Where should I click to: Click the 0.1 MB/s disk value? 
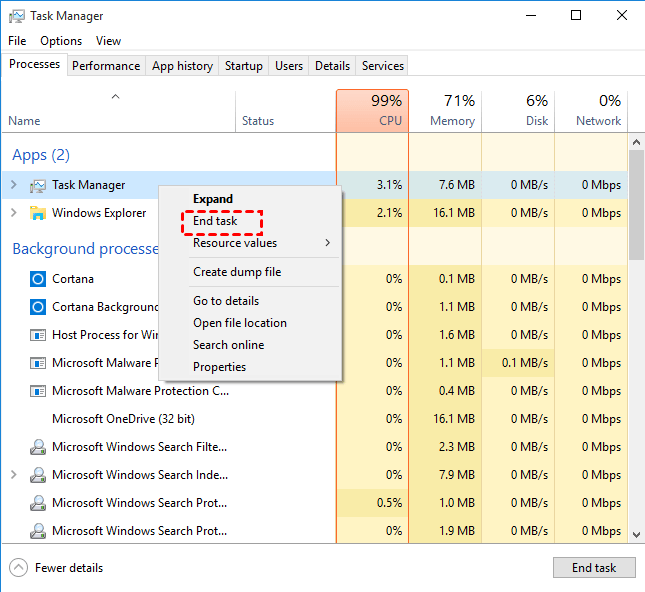525,363
